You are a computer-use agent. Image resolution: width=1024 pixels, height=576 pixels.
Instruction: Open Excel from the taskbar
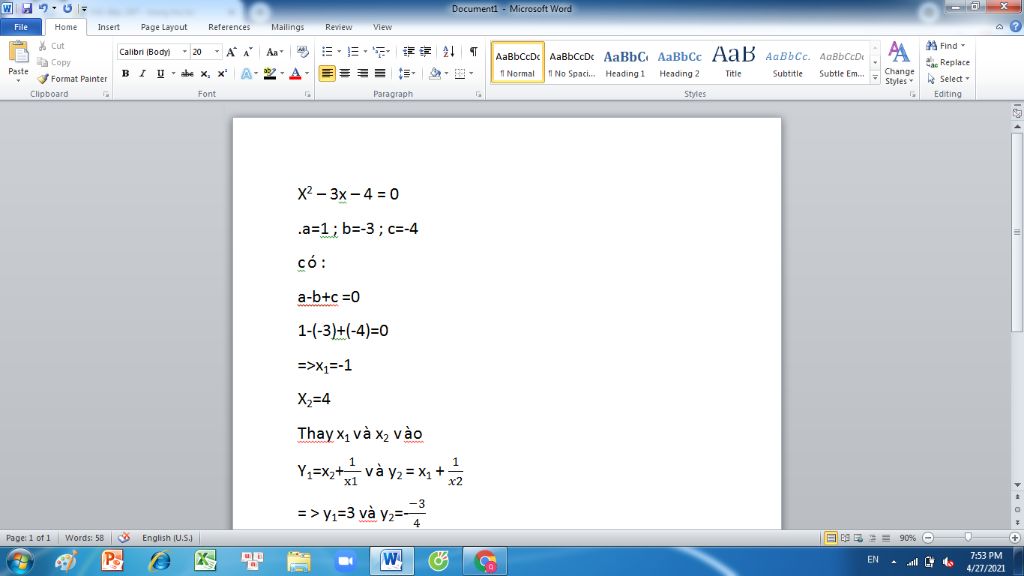(205, 561)
